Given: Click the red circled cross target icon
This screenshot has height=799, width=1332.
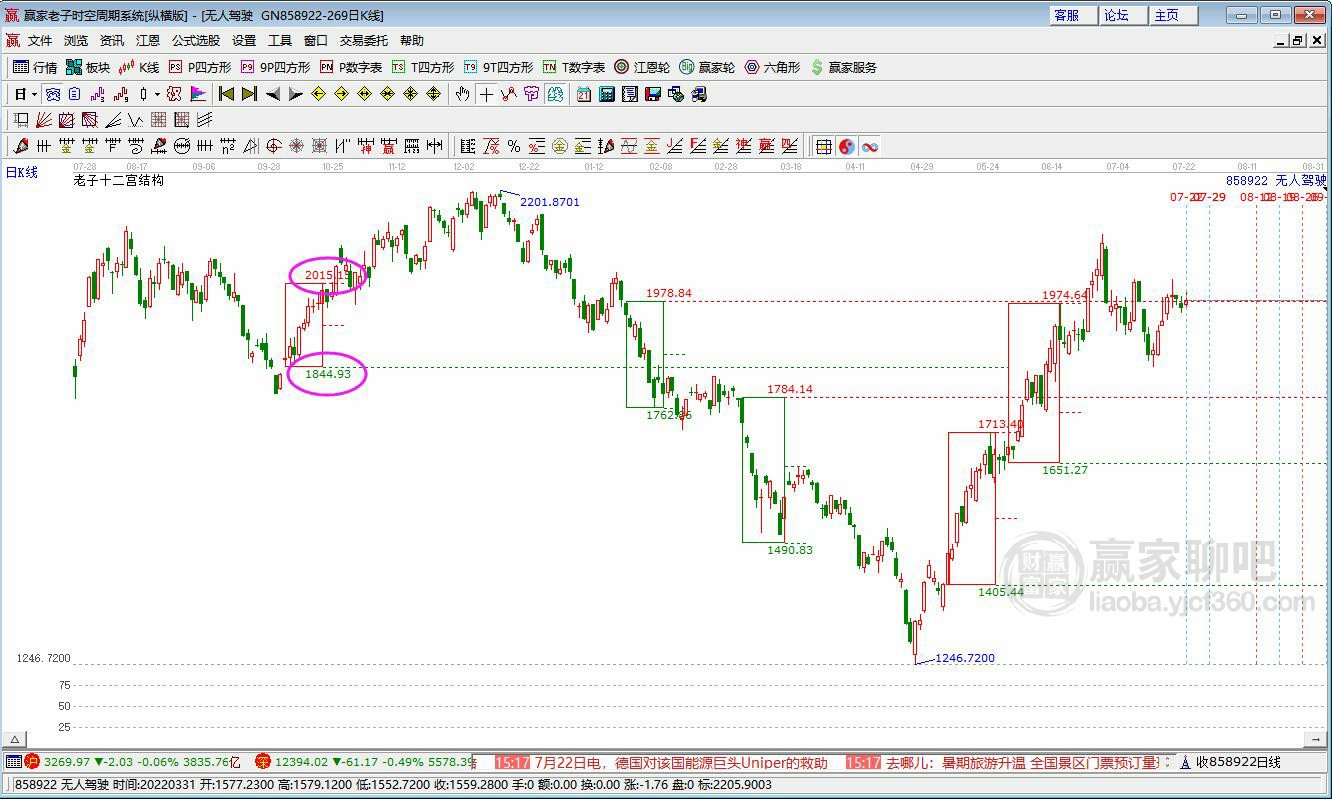Looking at the screenshot, I should (x=274, y=146).
